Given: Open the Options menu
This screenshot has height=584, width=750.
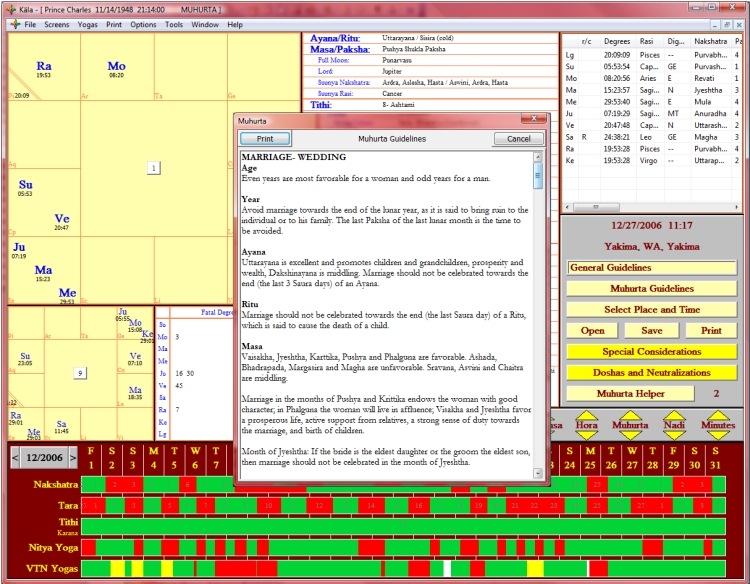Looking at the screenshot, I should click(143, 24).
